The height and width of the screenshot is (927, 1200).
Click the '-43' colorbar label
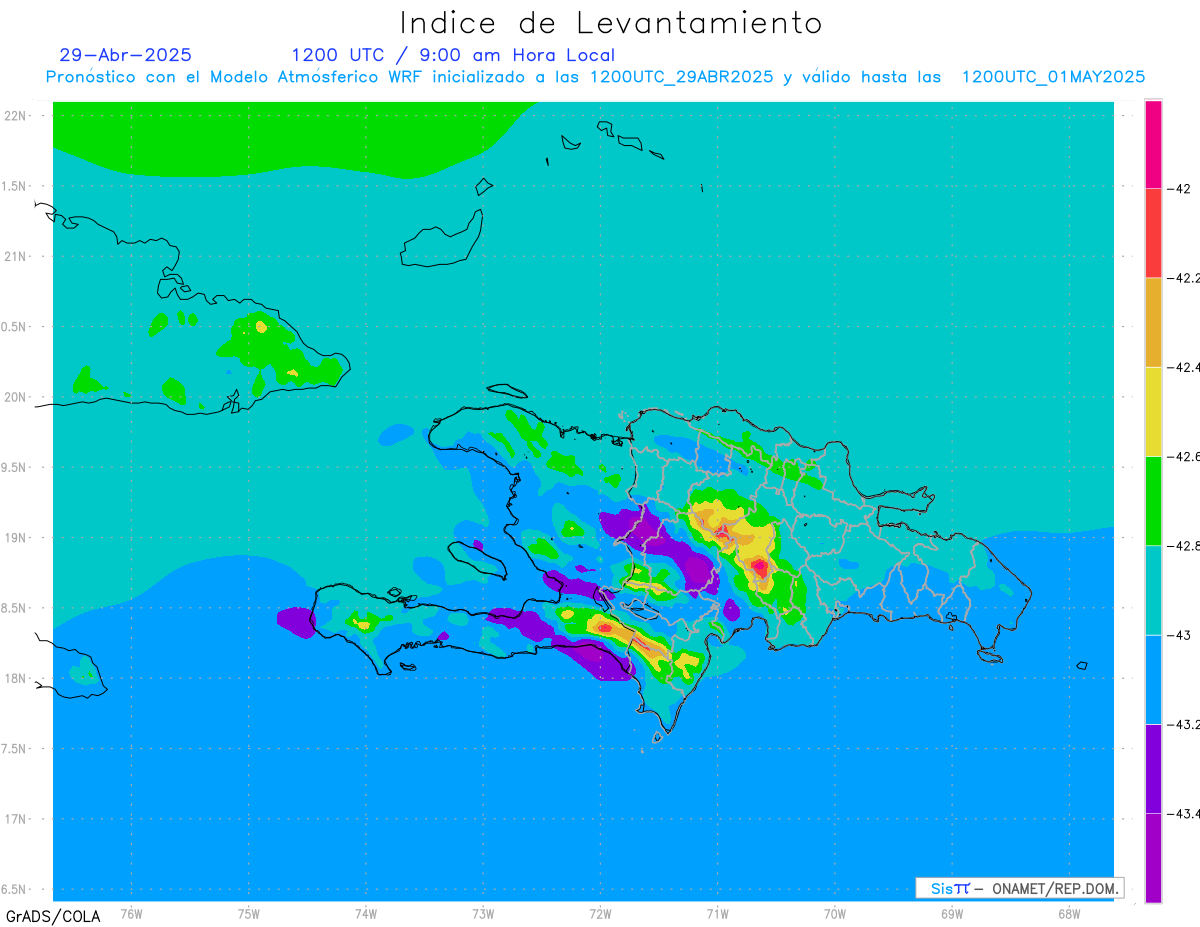1178,635
